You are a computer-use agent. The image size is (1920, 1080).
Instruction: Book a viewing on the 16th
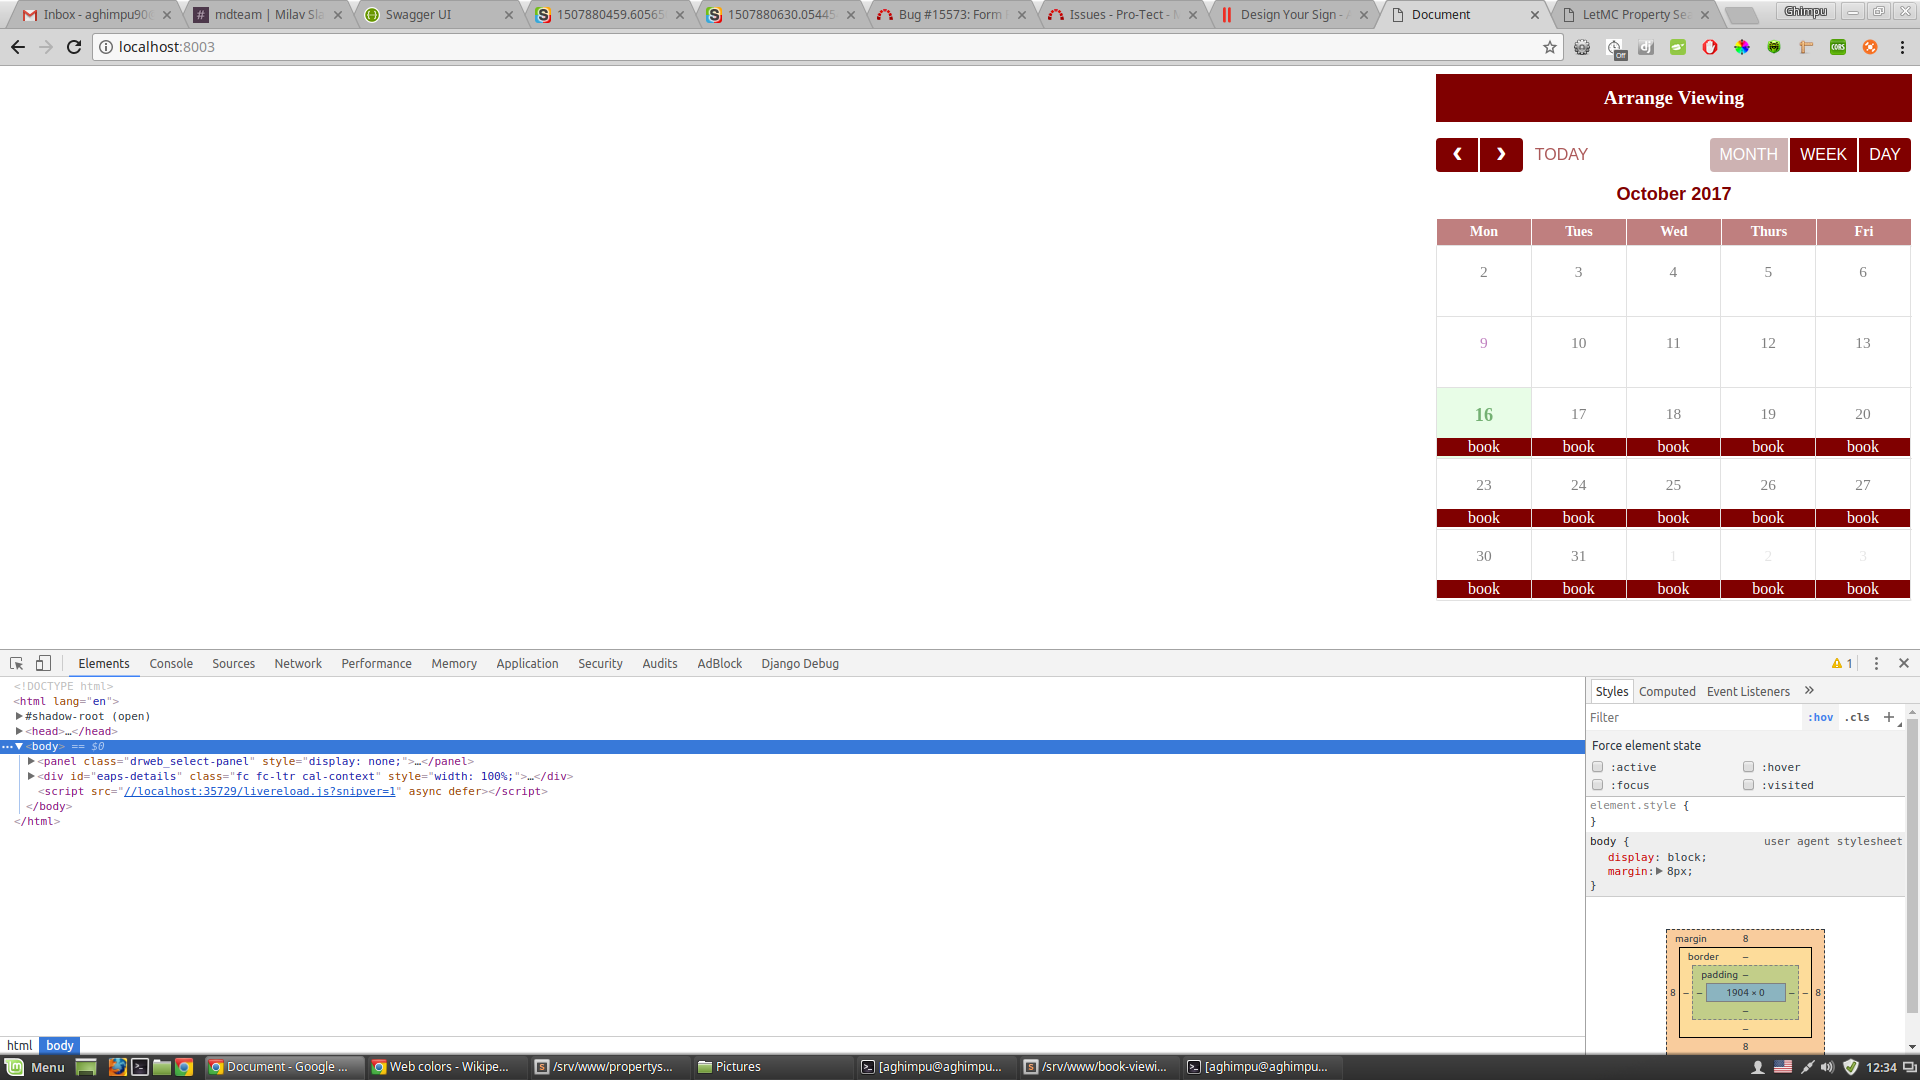[x=1484, y=447]
